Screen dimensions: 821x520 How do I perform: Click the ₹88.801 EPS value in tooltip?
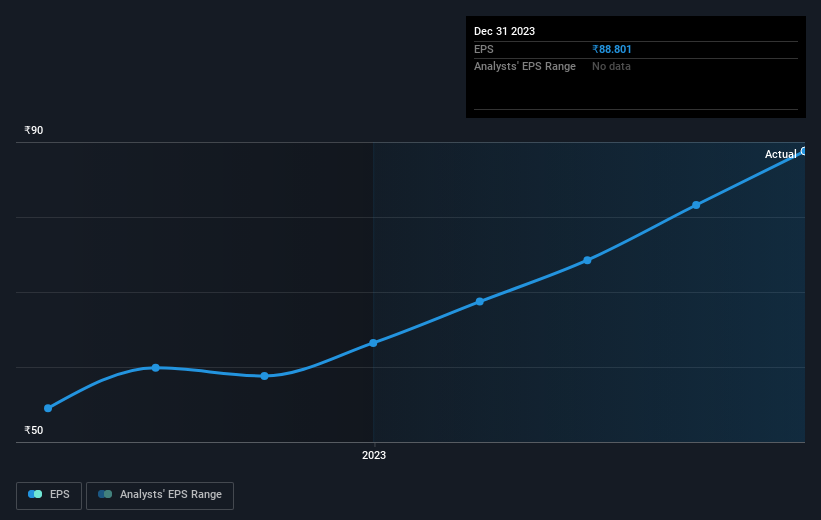tap(612, 49)
